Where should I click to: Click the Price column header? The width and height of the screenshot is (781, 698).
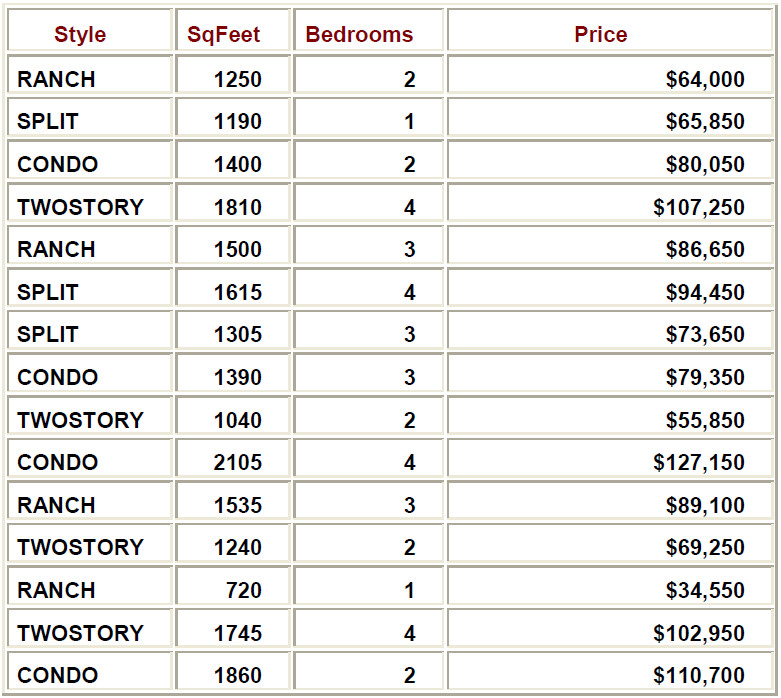point(601,34)
